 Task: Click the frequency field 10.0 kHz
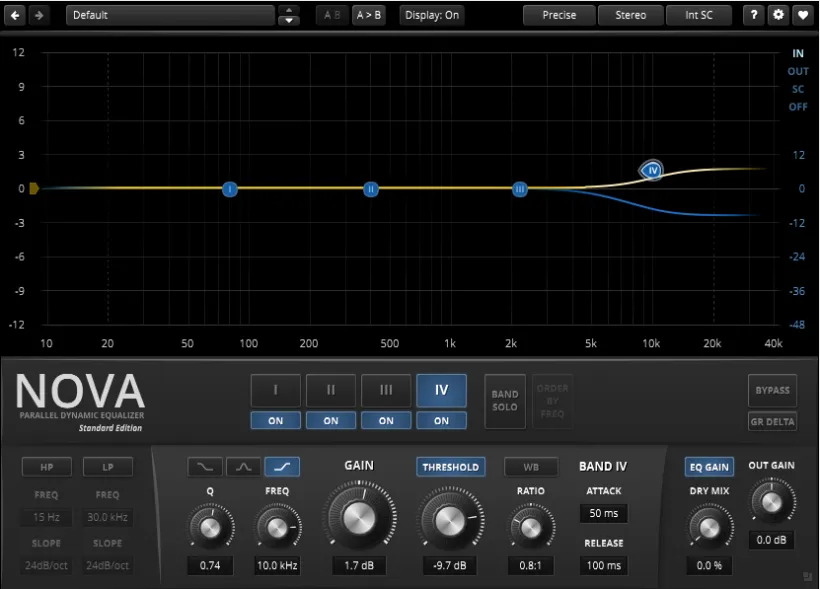(277, 565)
